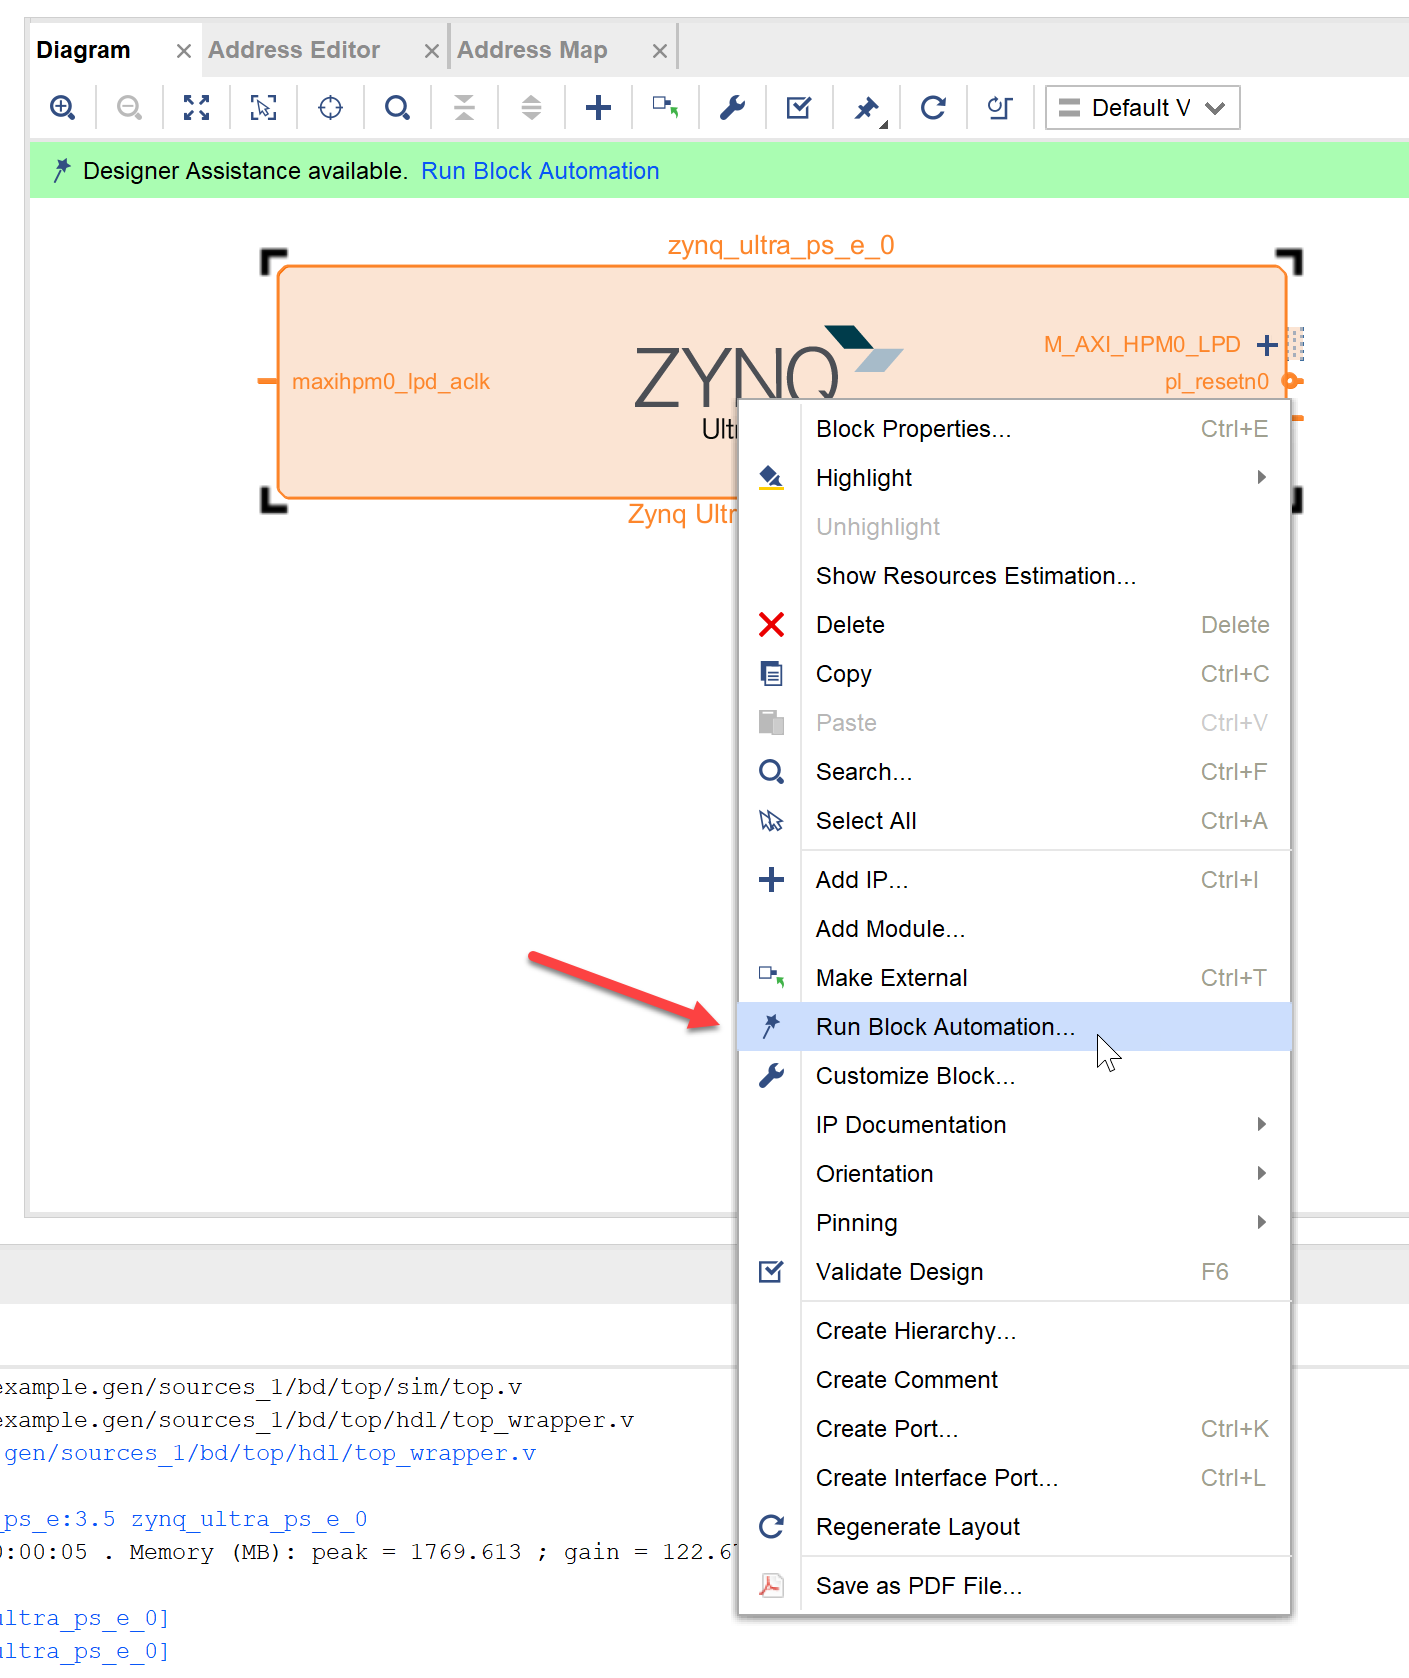The image size is (1409, 1678).
Task: Open the IP Documentation submenu
Action: [1014, 1125]
